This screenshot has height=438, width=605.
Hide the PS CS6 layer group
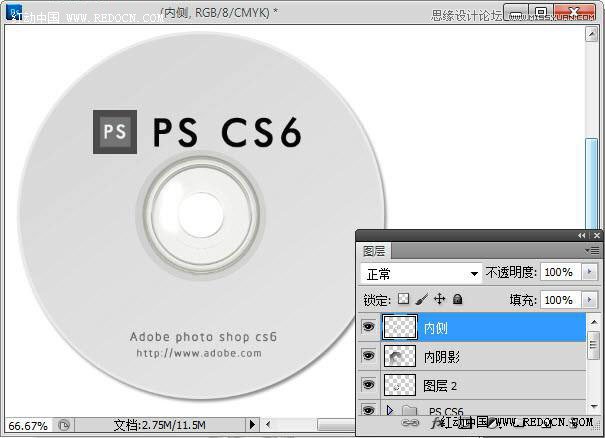click(x=368, y=410)
